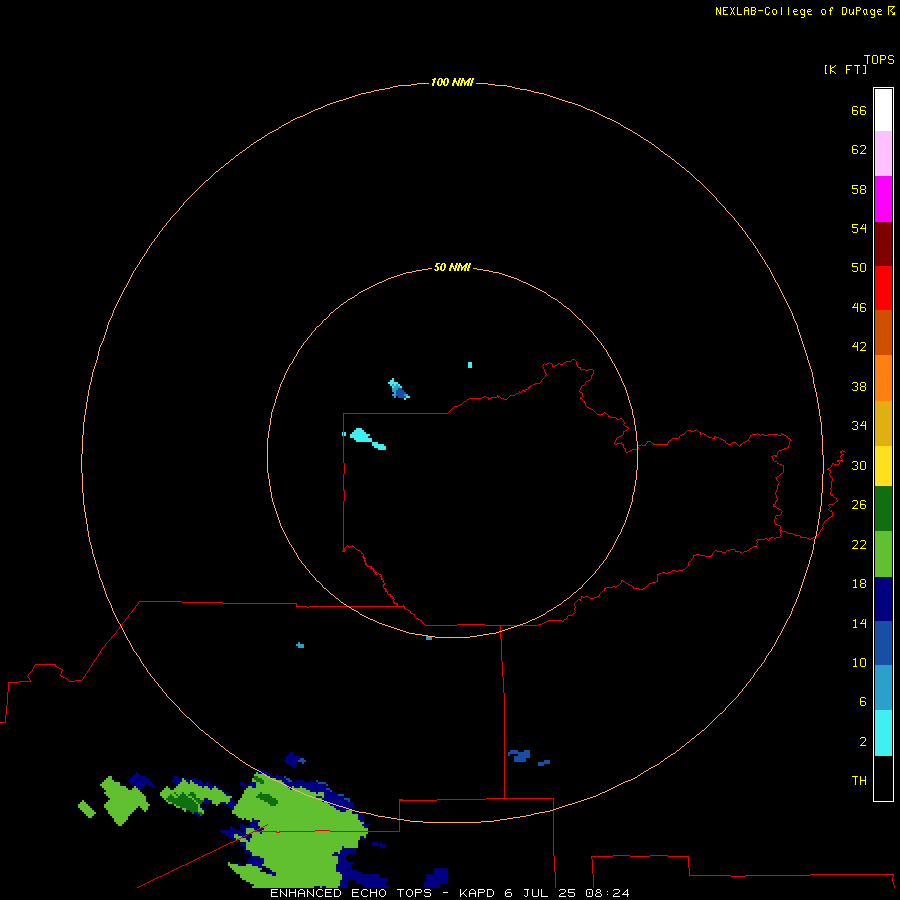Click the legend value 10
This screenshot has height=900, width=900.
click(859, 662)
